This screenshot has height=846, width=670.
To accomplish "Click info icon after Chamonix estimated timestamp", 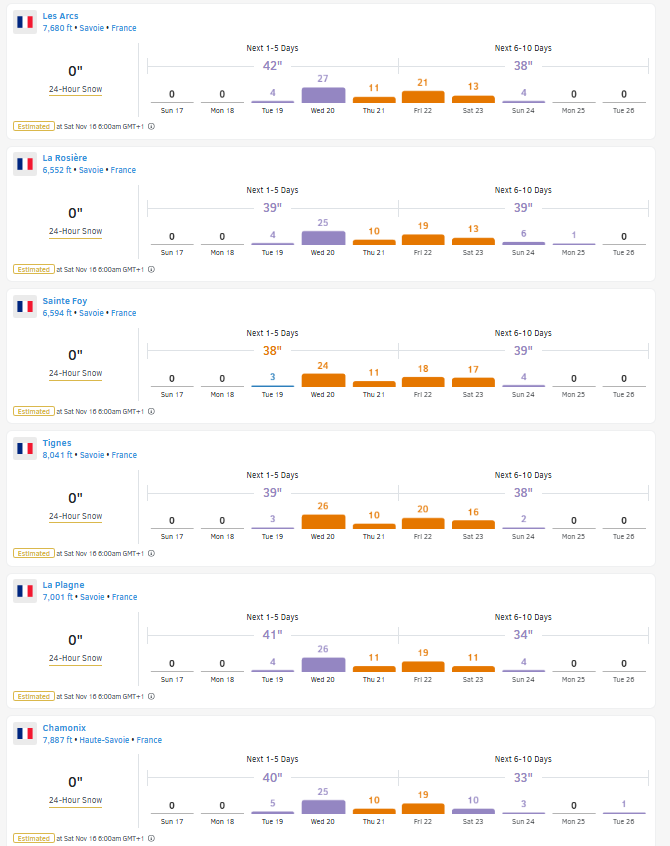I will pos(151,839).
